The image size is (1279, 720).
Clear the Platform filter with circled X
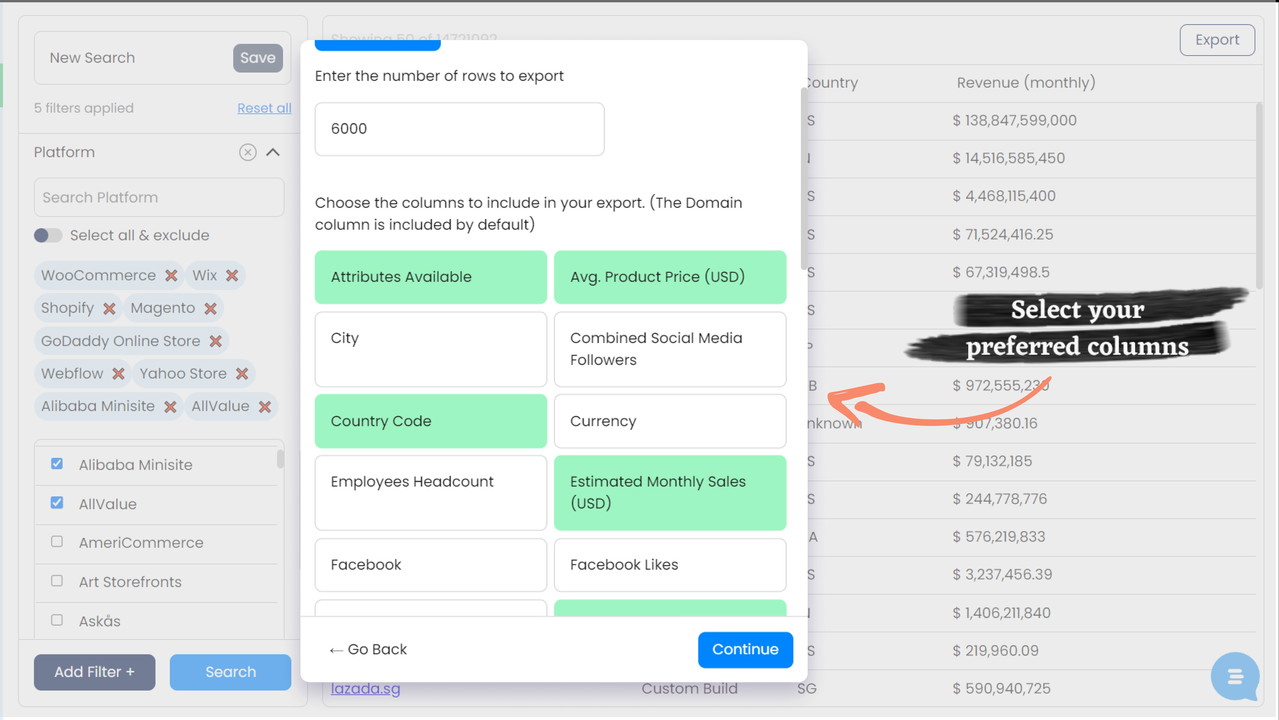pyautogui.click(x=247, y=153)
